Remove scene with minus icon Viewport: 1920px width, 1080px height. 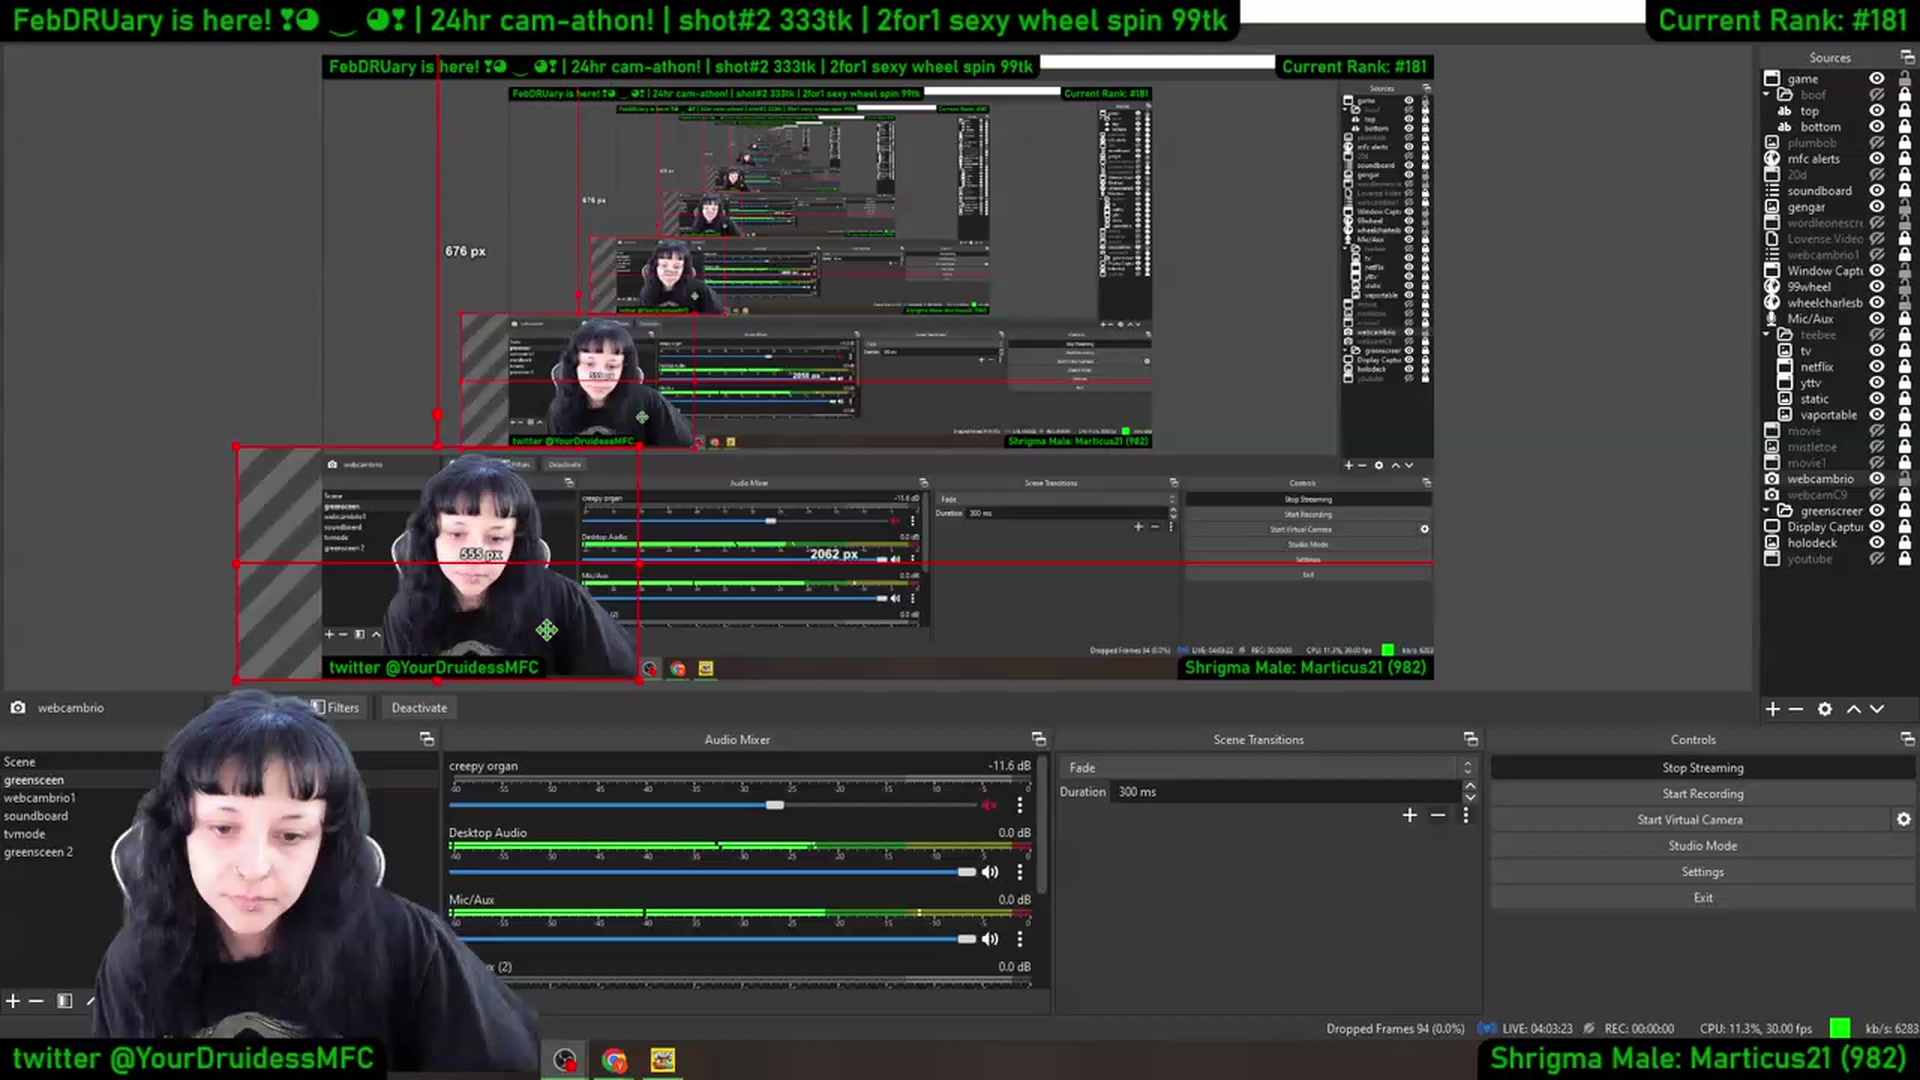tap(37, 1001)
